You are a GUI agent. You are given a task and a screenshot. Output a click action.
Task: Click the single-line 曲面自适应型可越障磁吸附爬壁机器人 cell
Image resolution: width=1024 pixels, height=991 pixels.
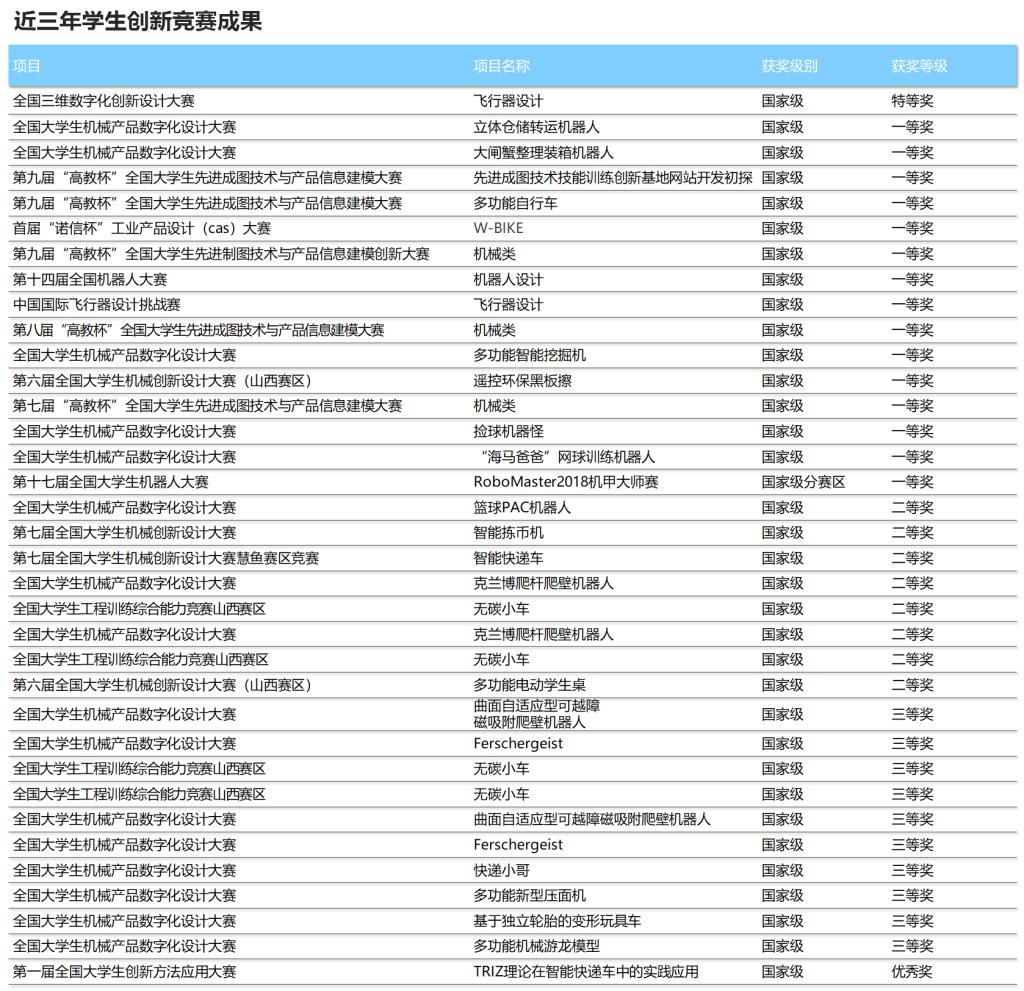pyautogui.click(x=592, y=819)
